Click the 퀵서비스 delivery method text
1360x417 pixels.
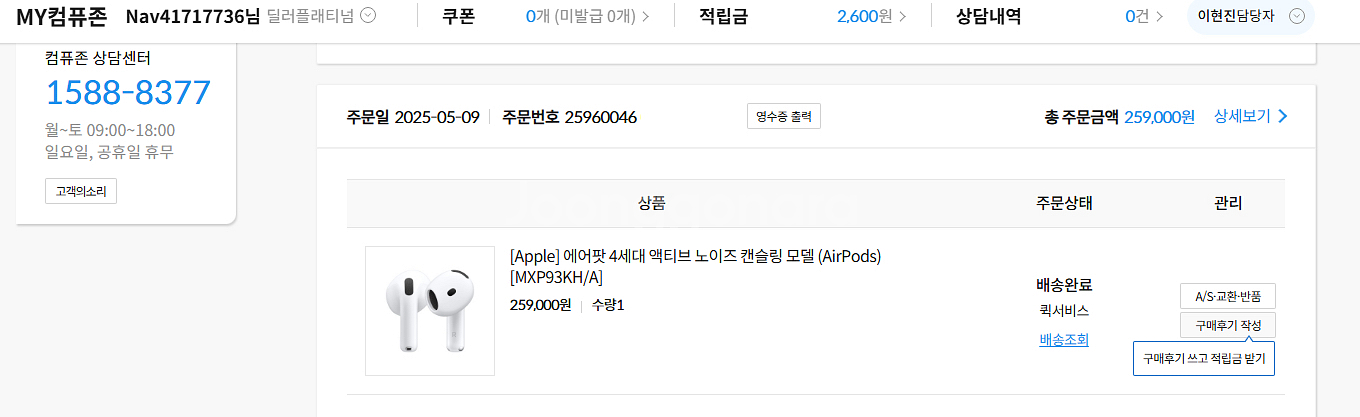click(1064, 311)
